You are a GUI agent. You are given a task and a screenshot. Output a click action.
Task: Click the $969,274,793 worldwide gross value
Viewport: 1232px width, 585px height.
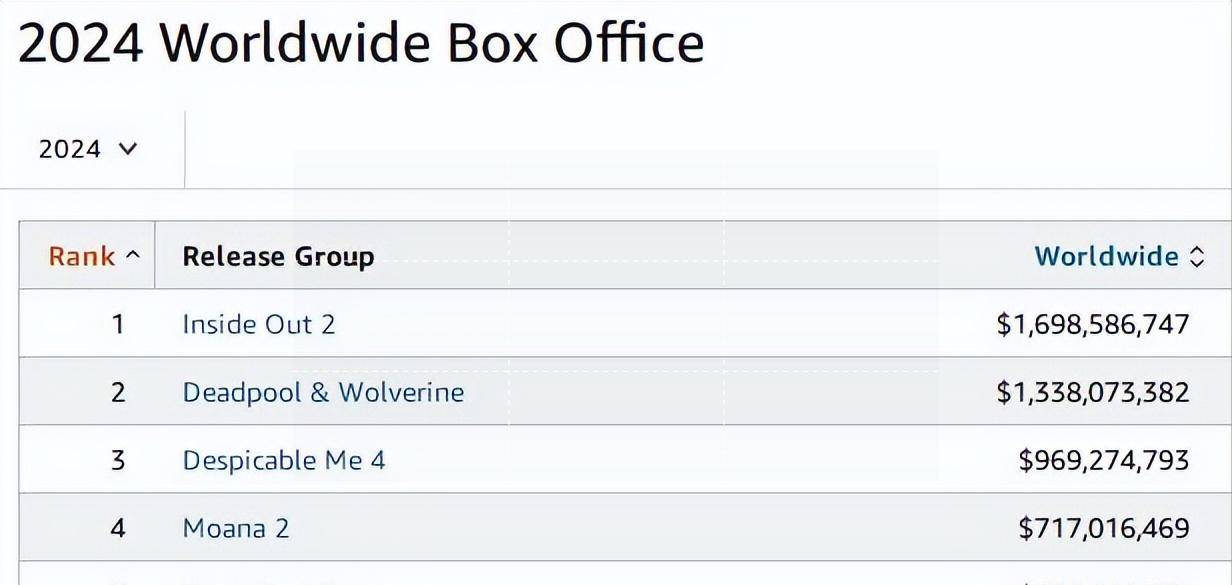click(1104, 460)
